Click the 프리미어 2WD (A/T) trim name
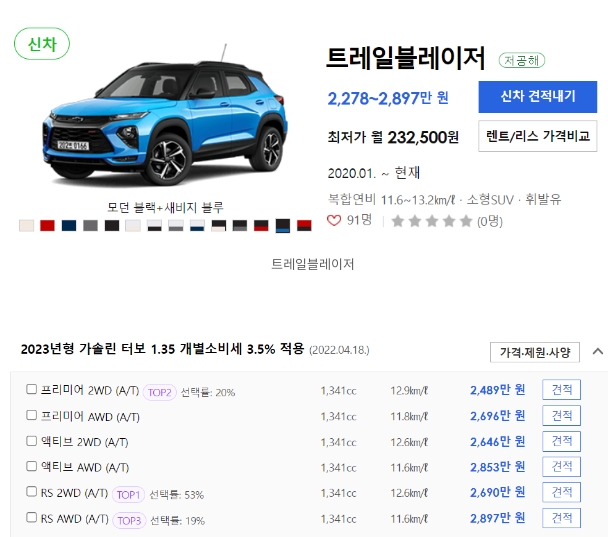 tap(90, 390)
